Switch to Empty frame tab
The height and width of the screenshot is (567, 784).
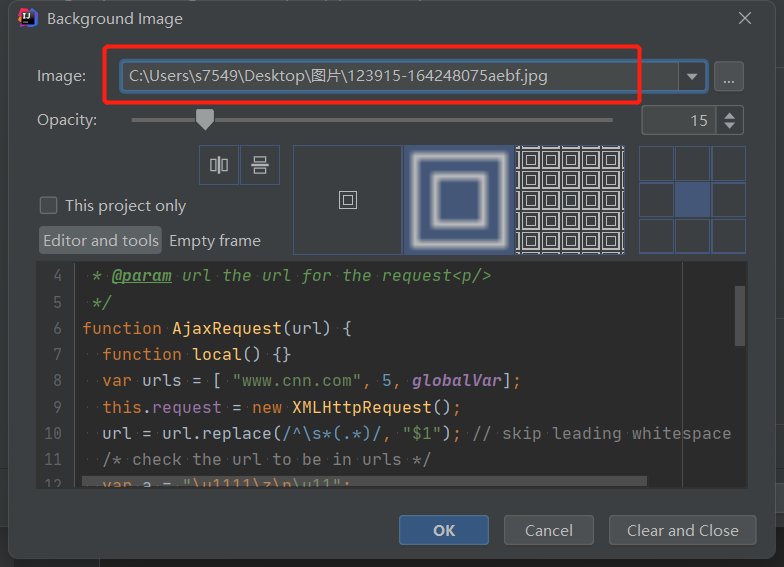click(x=215, y=240)
